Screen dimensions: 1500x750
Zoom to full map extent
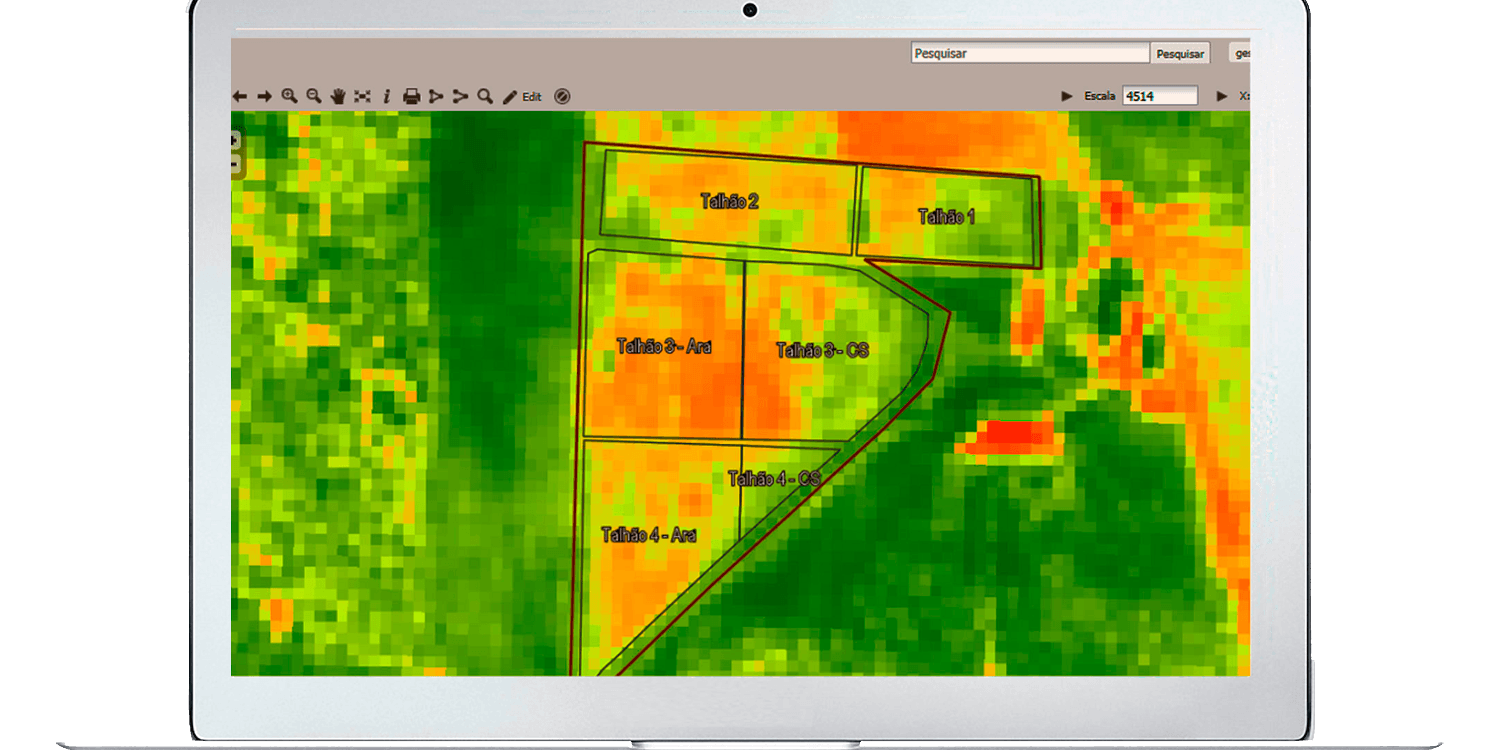point(362,96)
